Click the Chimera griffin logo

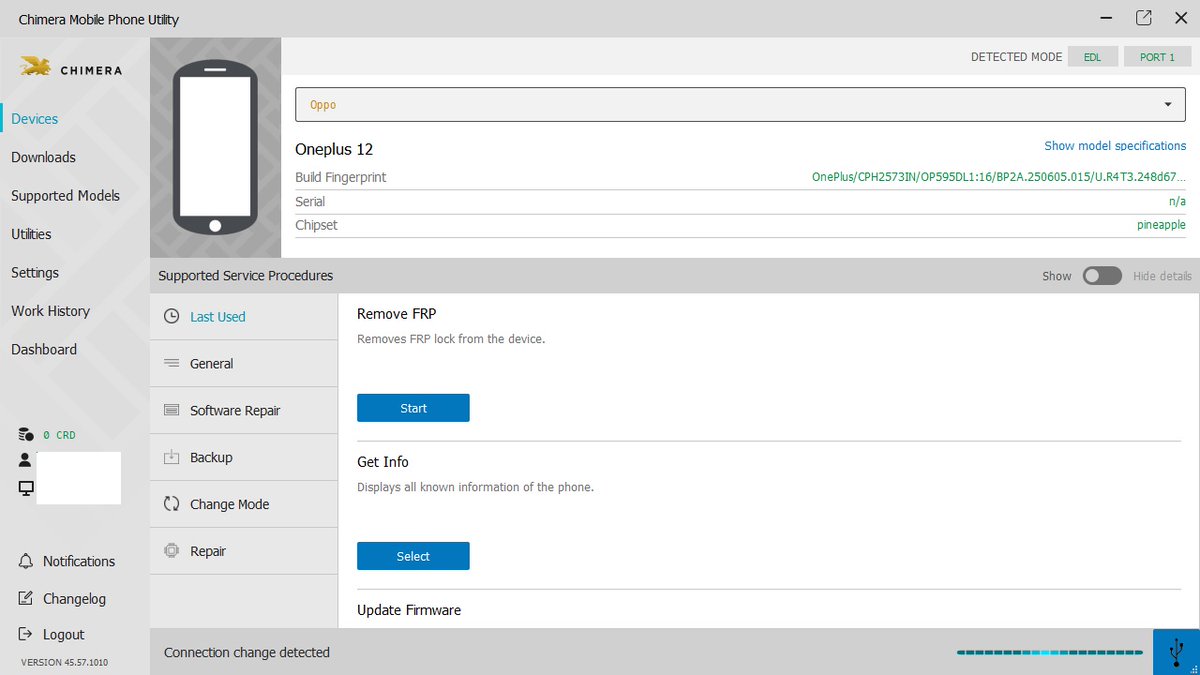[x=35, y=68]
